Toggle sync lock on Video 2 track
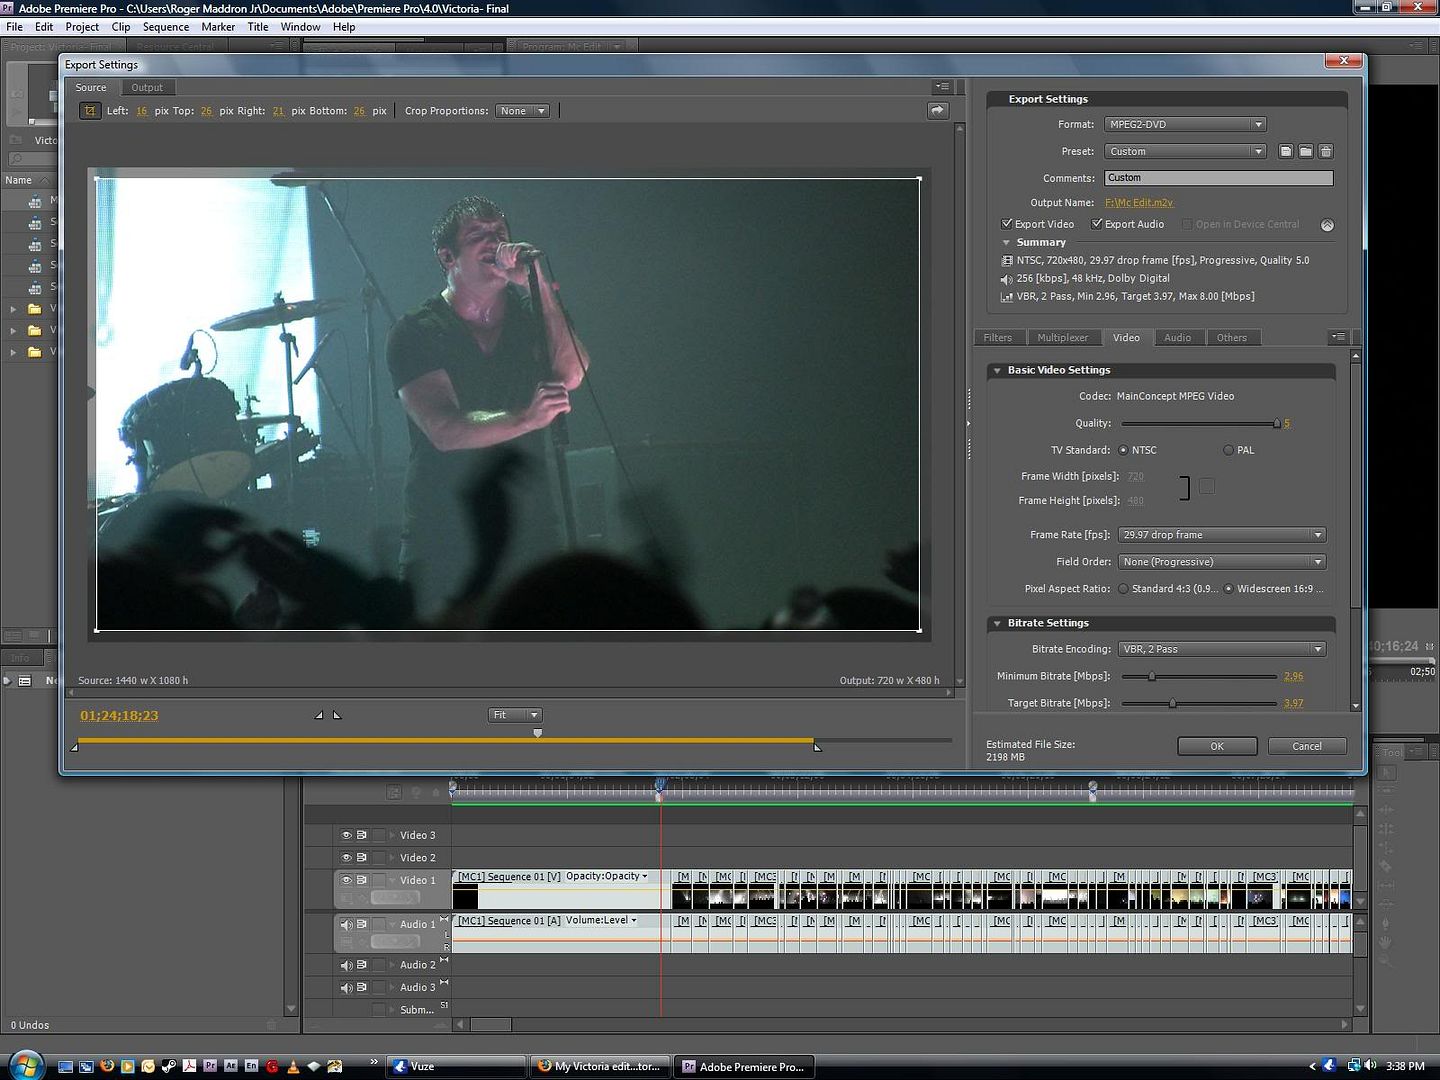The image size is (1440, 1080). pyautogui.click(x=362, y=857)
